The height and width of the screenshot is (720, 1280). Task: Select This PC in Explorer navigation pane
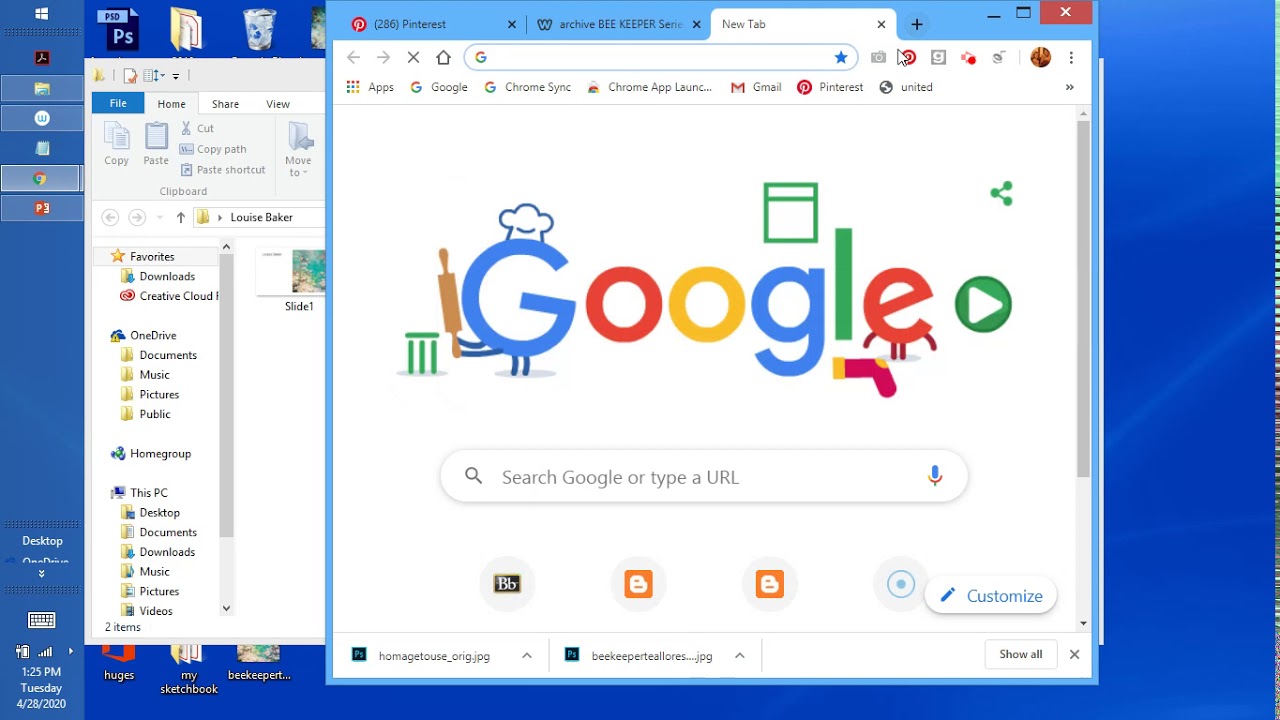coord(139,492)
